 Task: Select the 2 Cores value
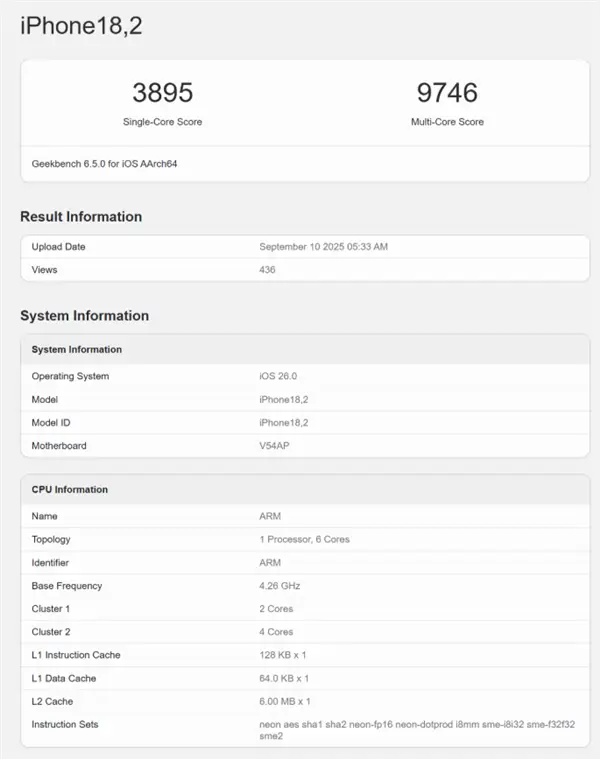pyautogui.click(x=276, y=608)
